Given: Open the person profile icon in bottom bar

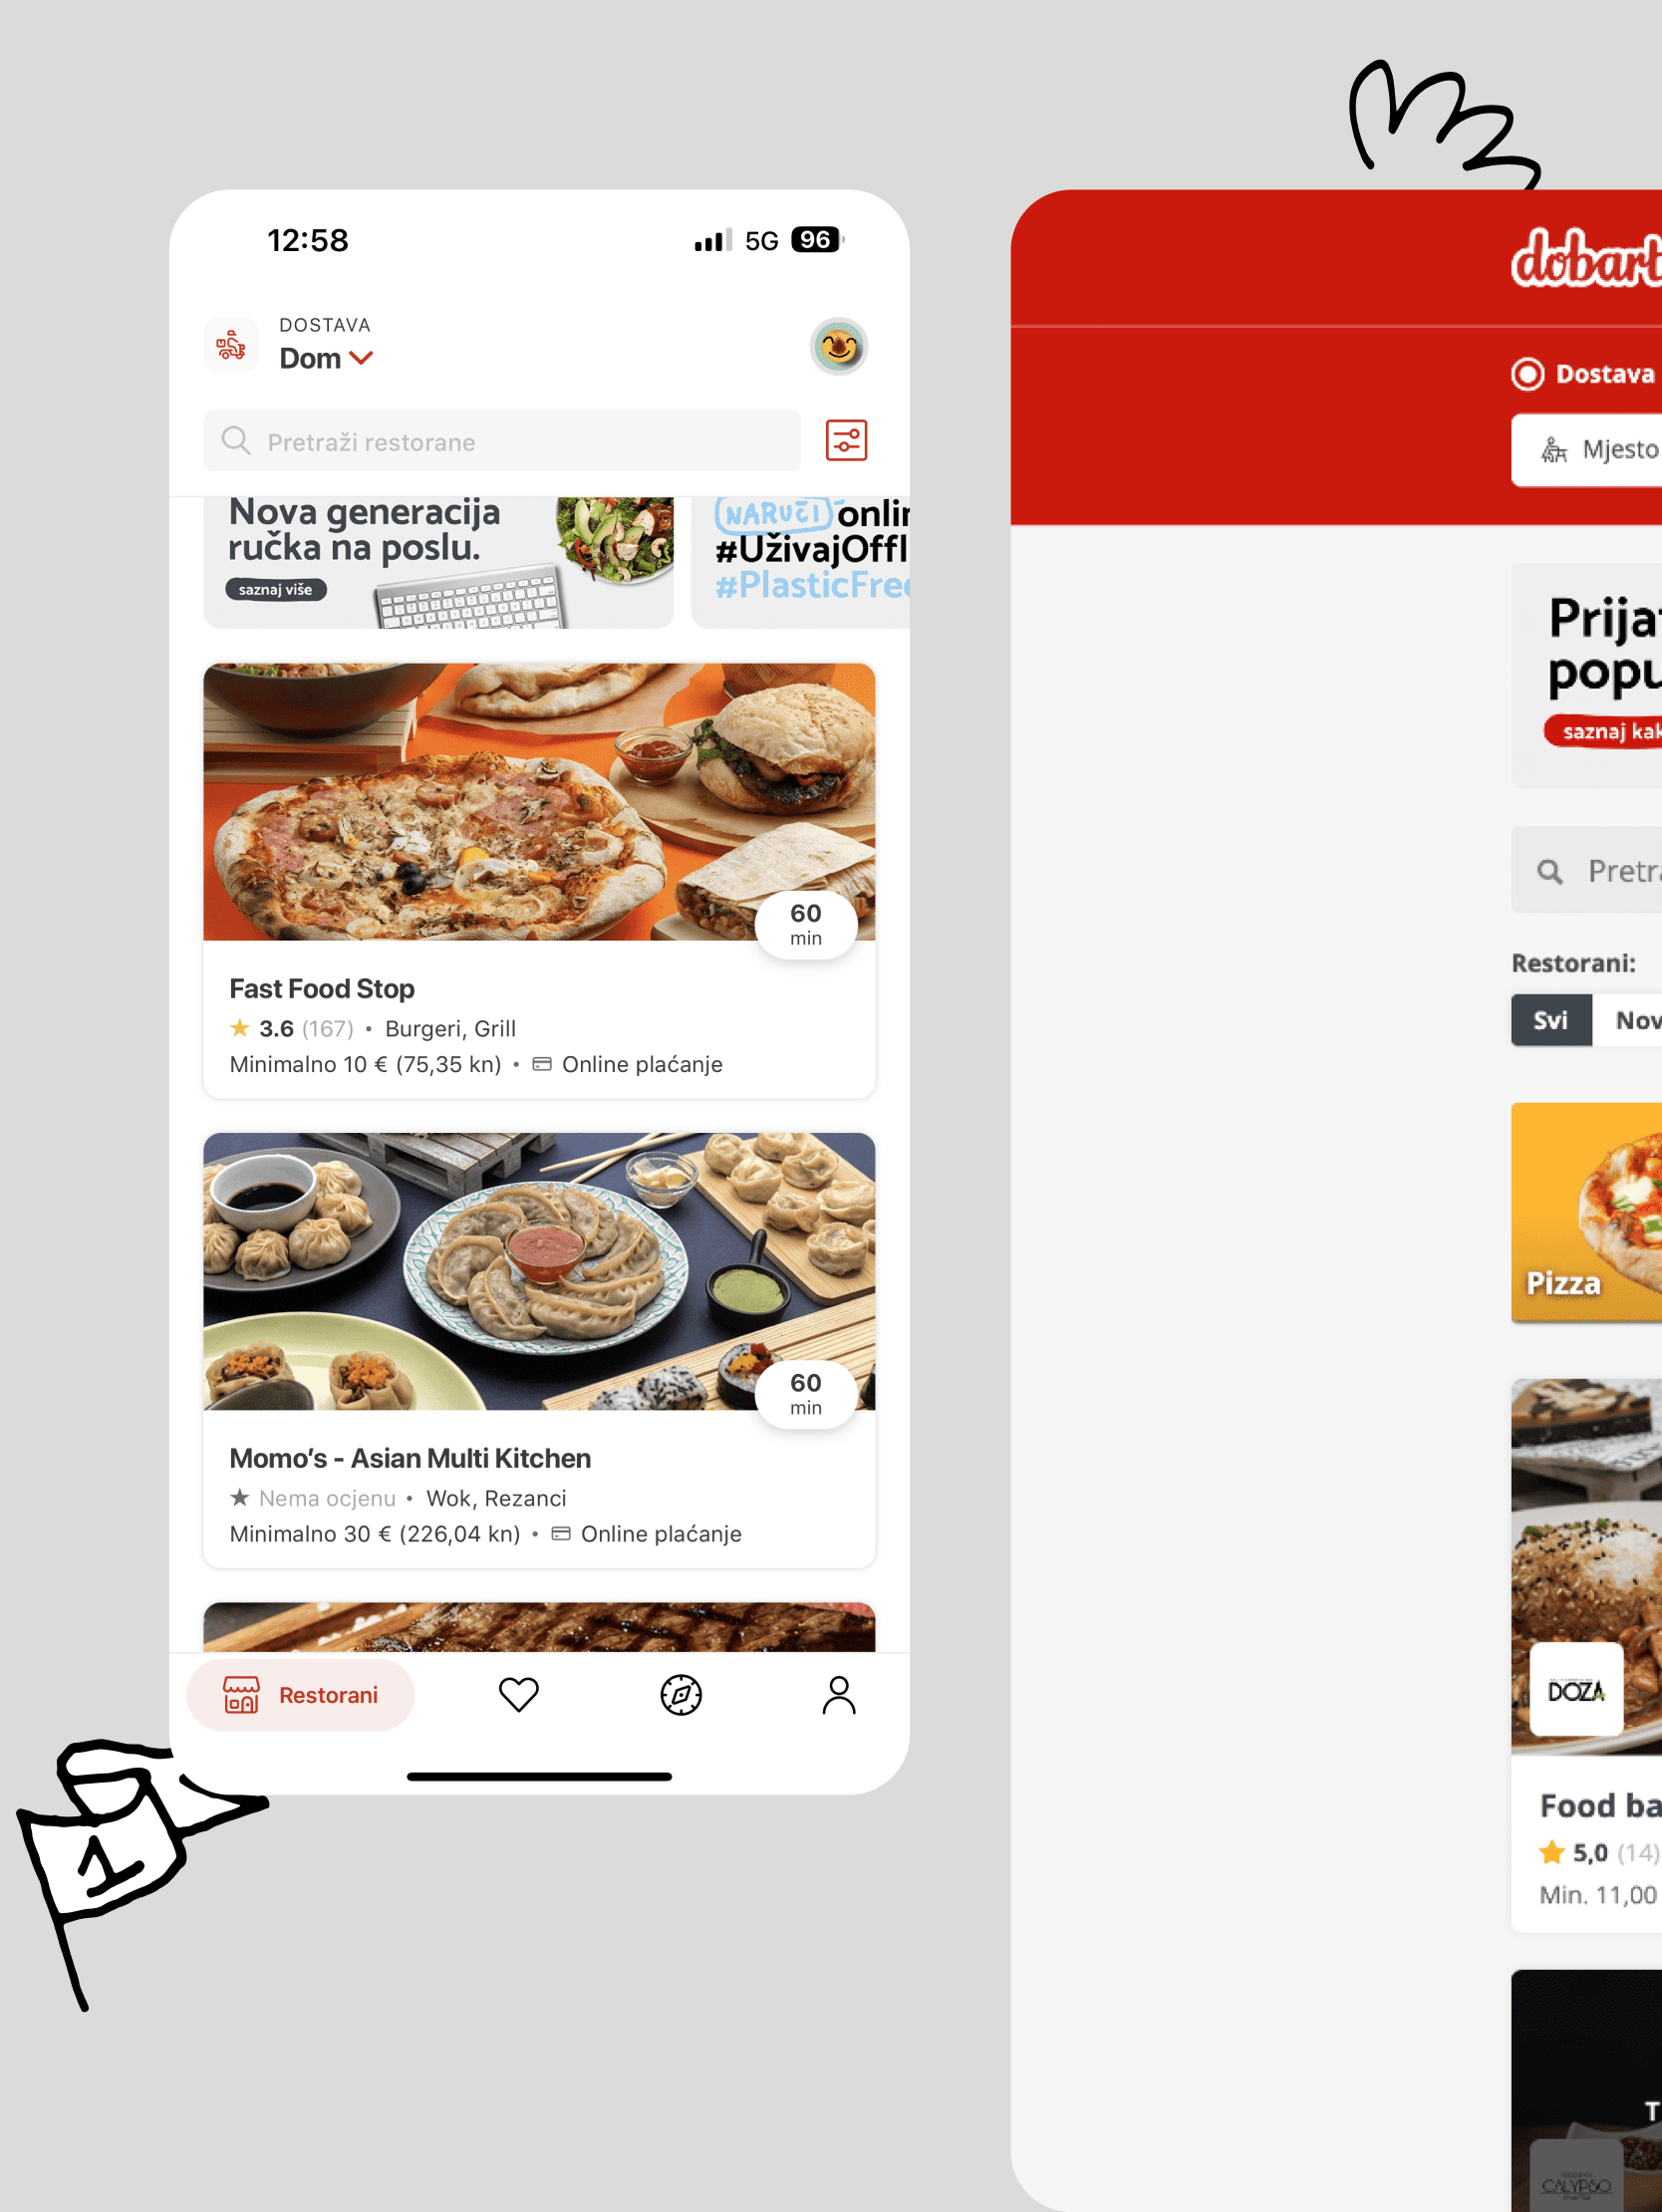Looking at the screenshot, I should [x=839, y=1694].
